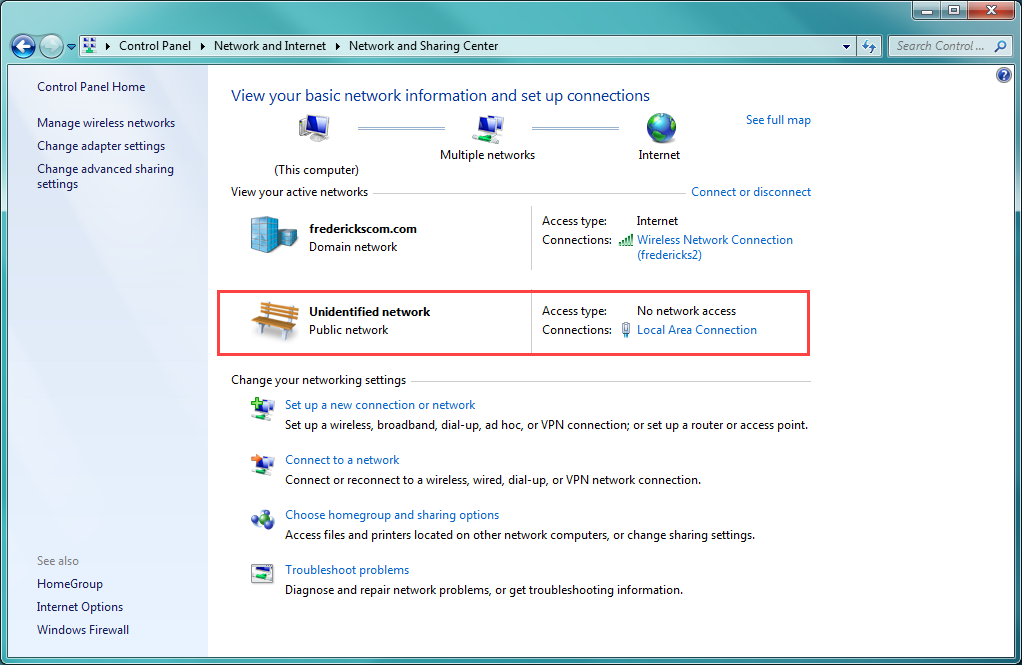Open Choose homegroup and sharing options
This screenshot has height=665, width=1022.
click(392, 515)
